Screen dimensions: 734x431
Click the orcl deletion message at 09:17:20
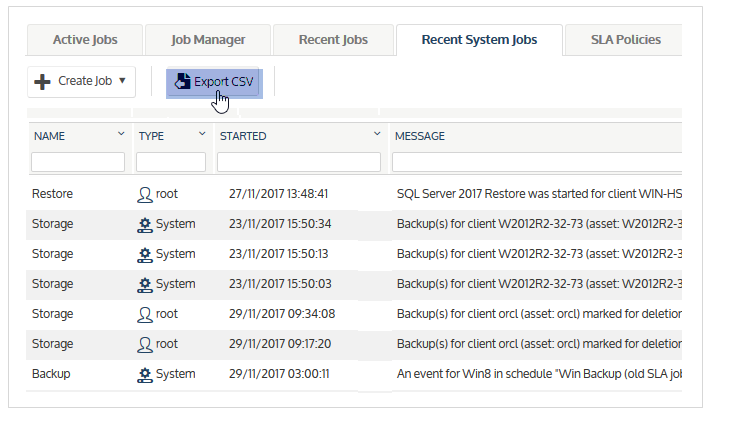(539, 343)
